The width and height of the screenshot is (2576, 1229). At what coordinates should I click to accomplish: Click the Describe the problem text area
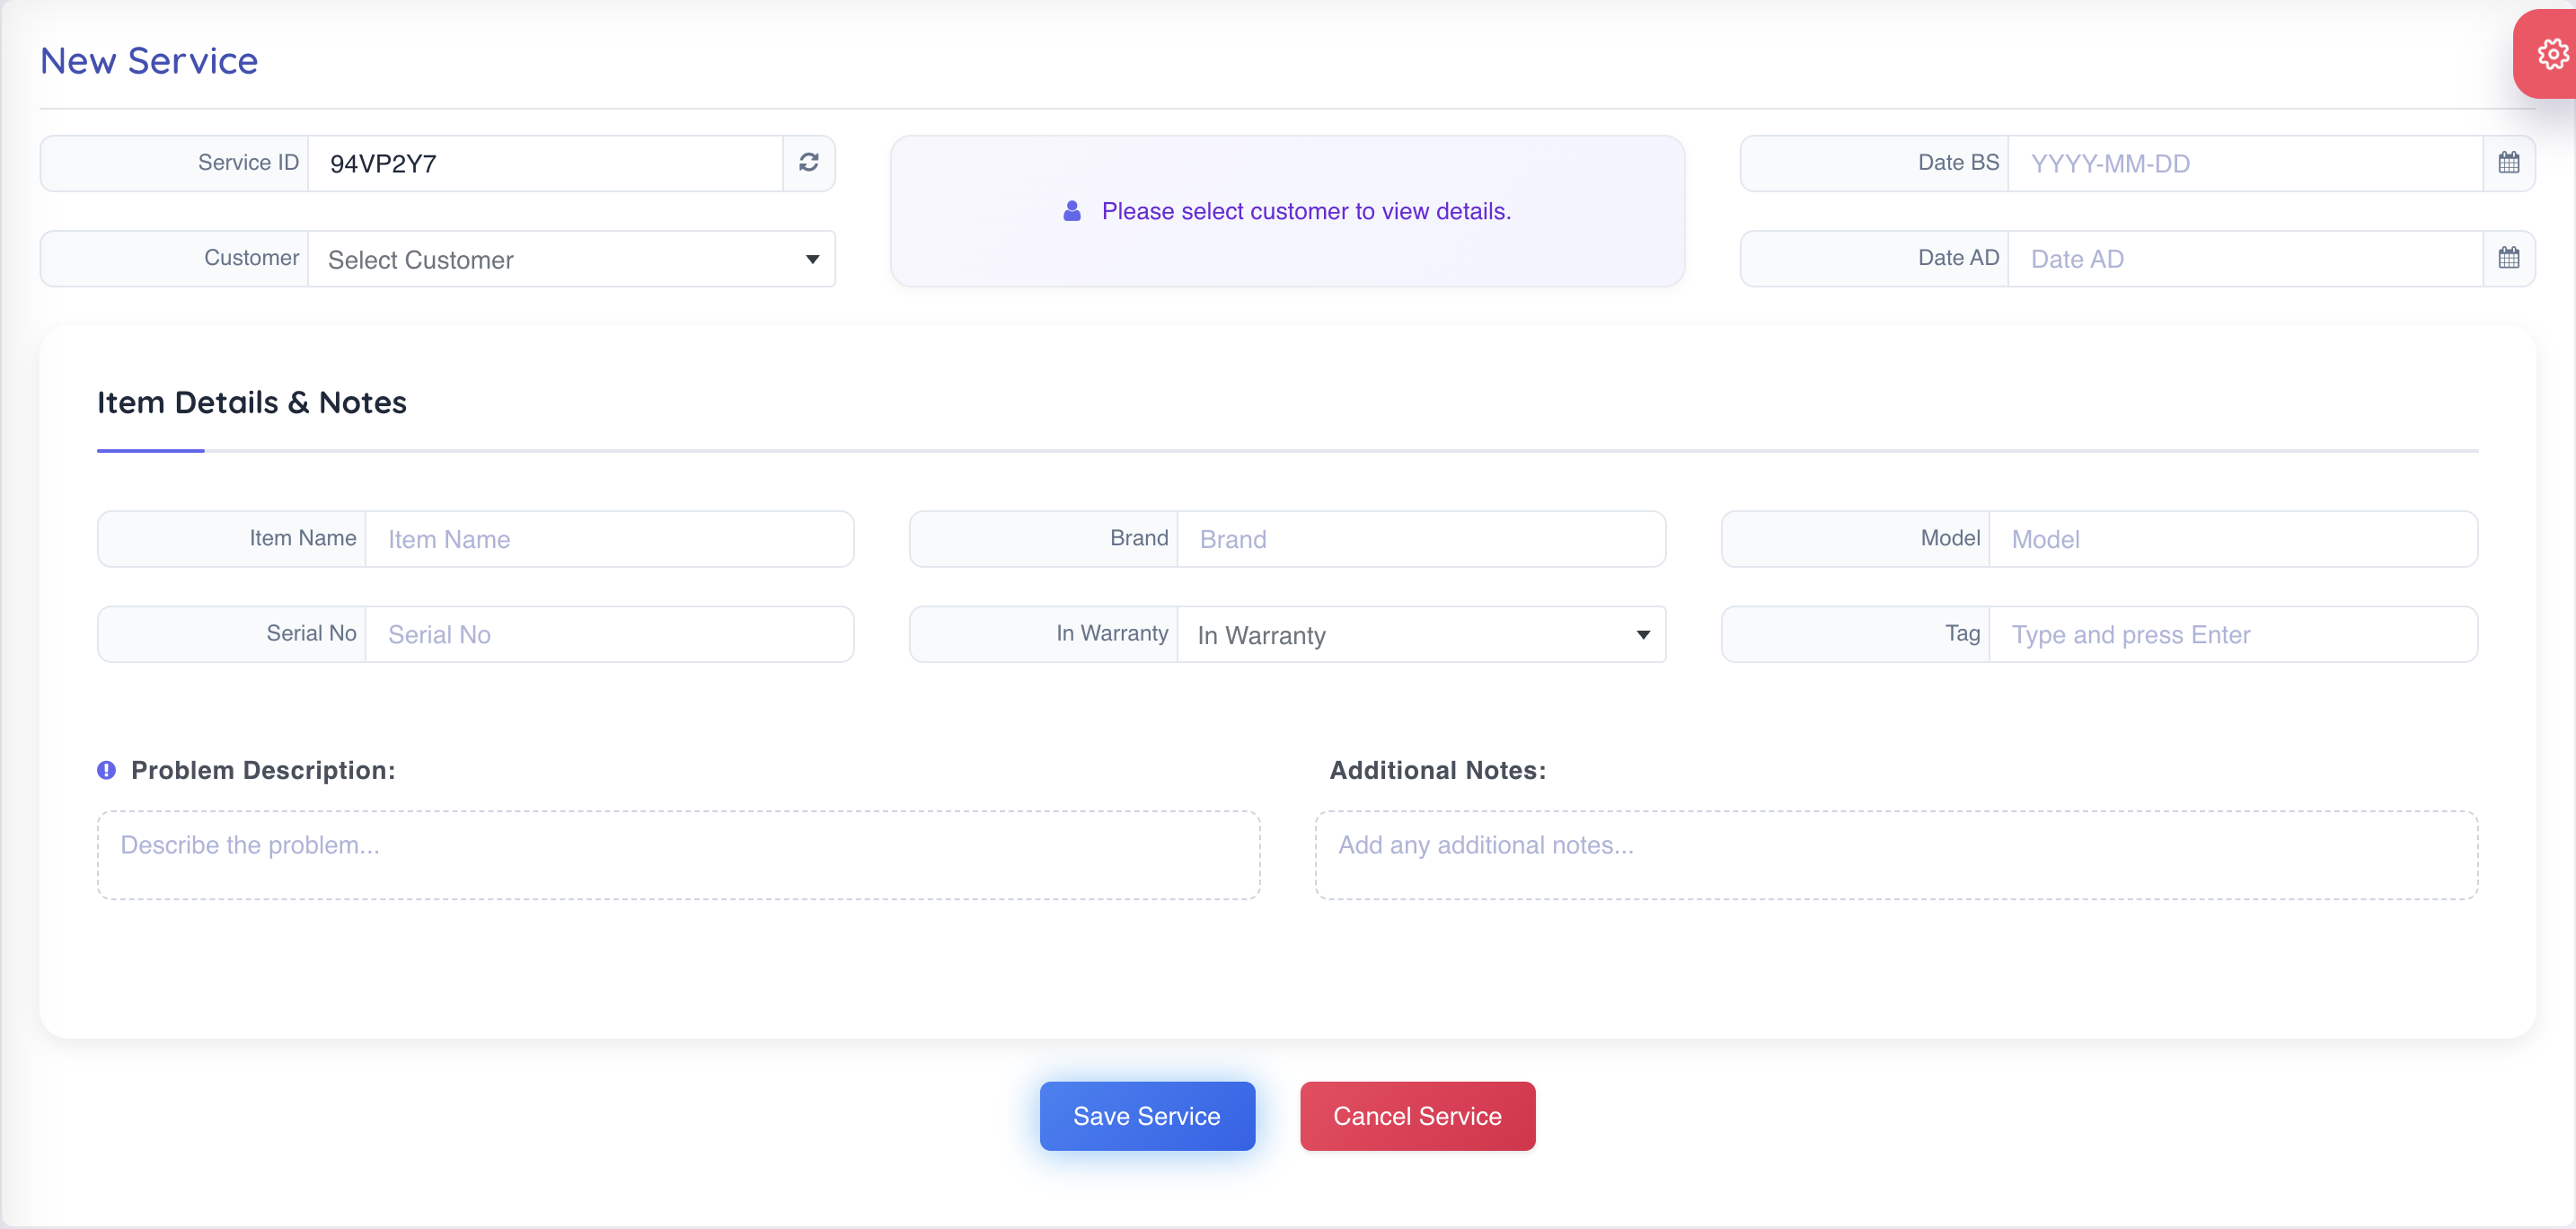coord(678,855)
